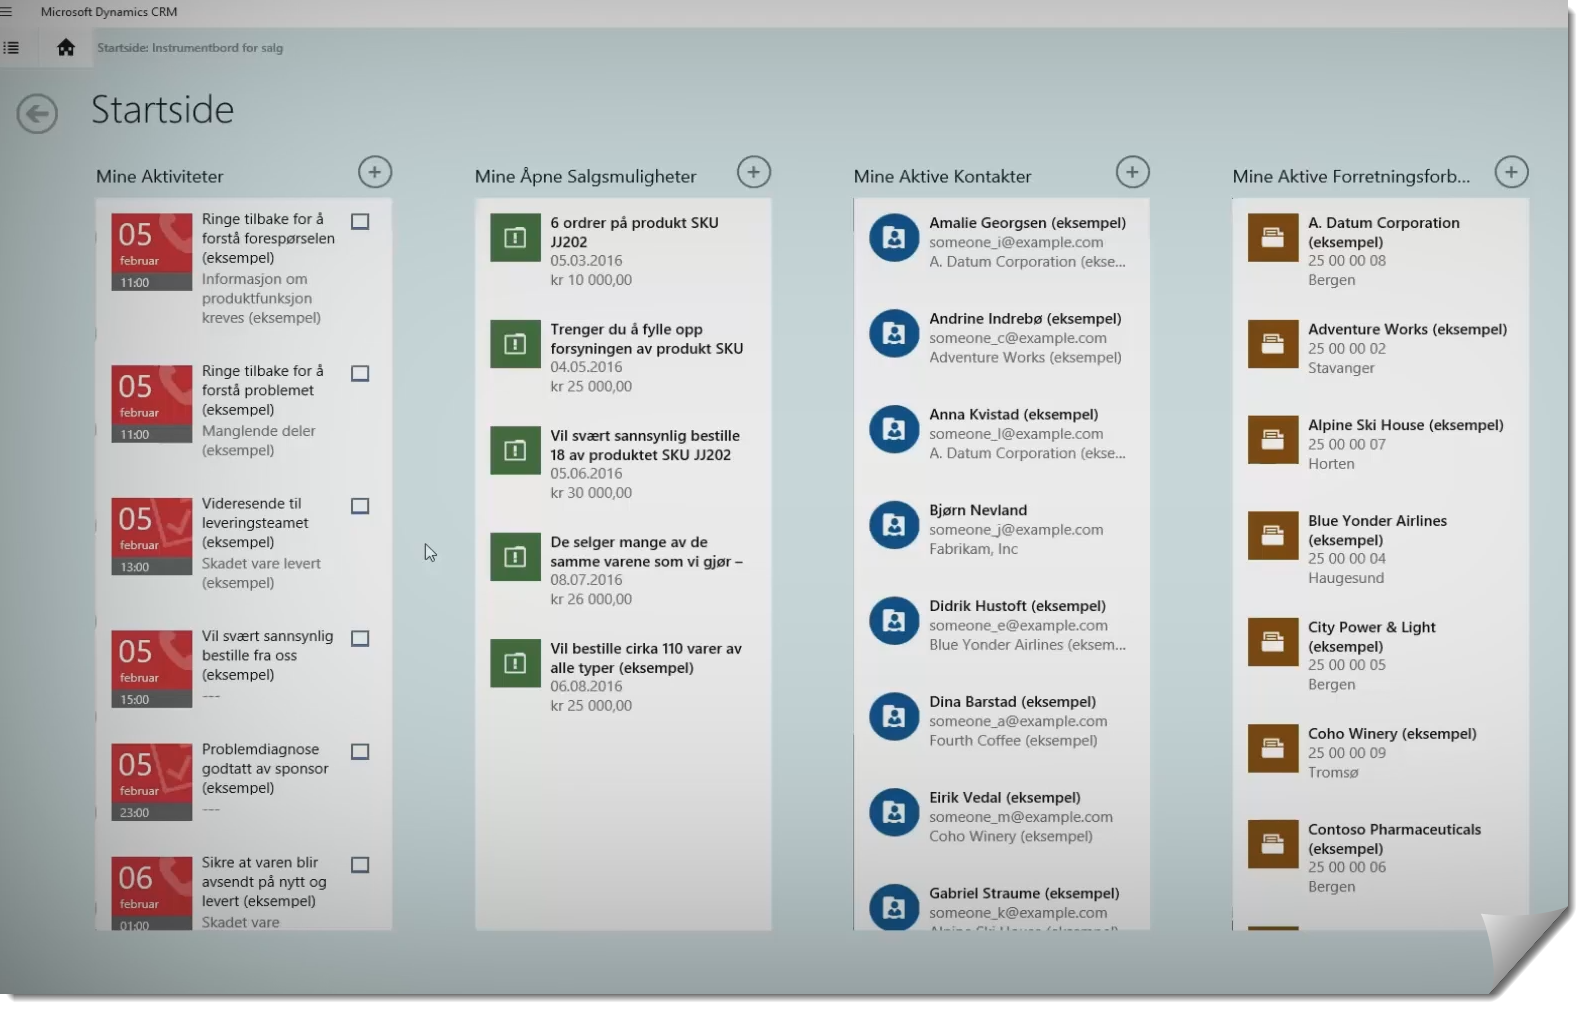The image size is (1583, 1009).
Task: Click the account icon for Coho Winery
Action: [x=1272, y=749]
